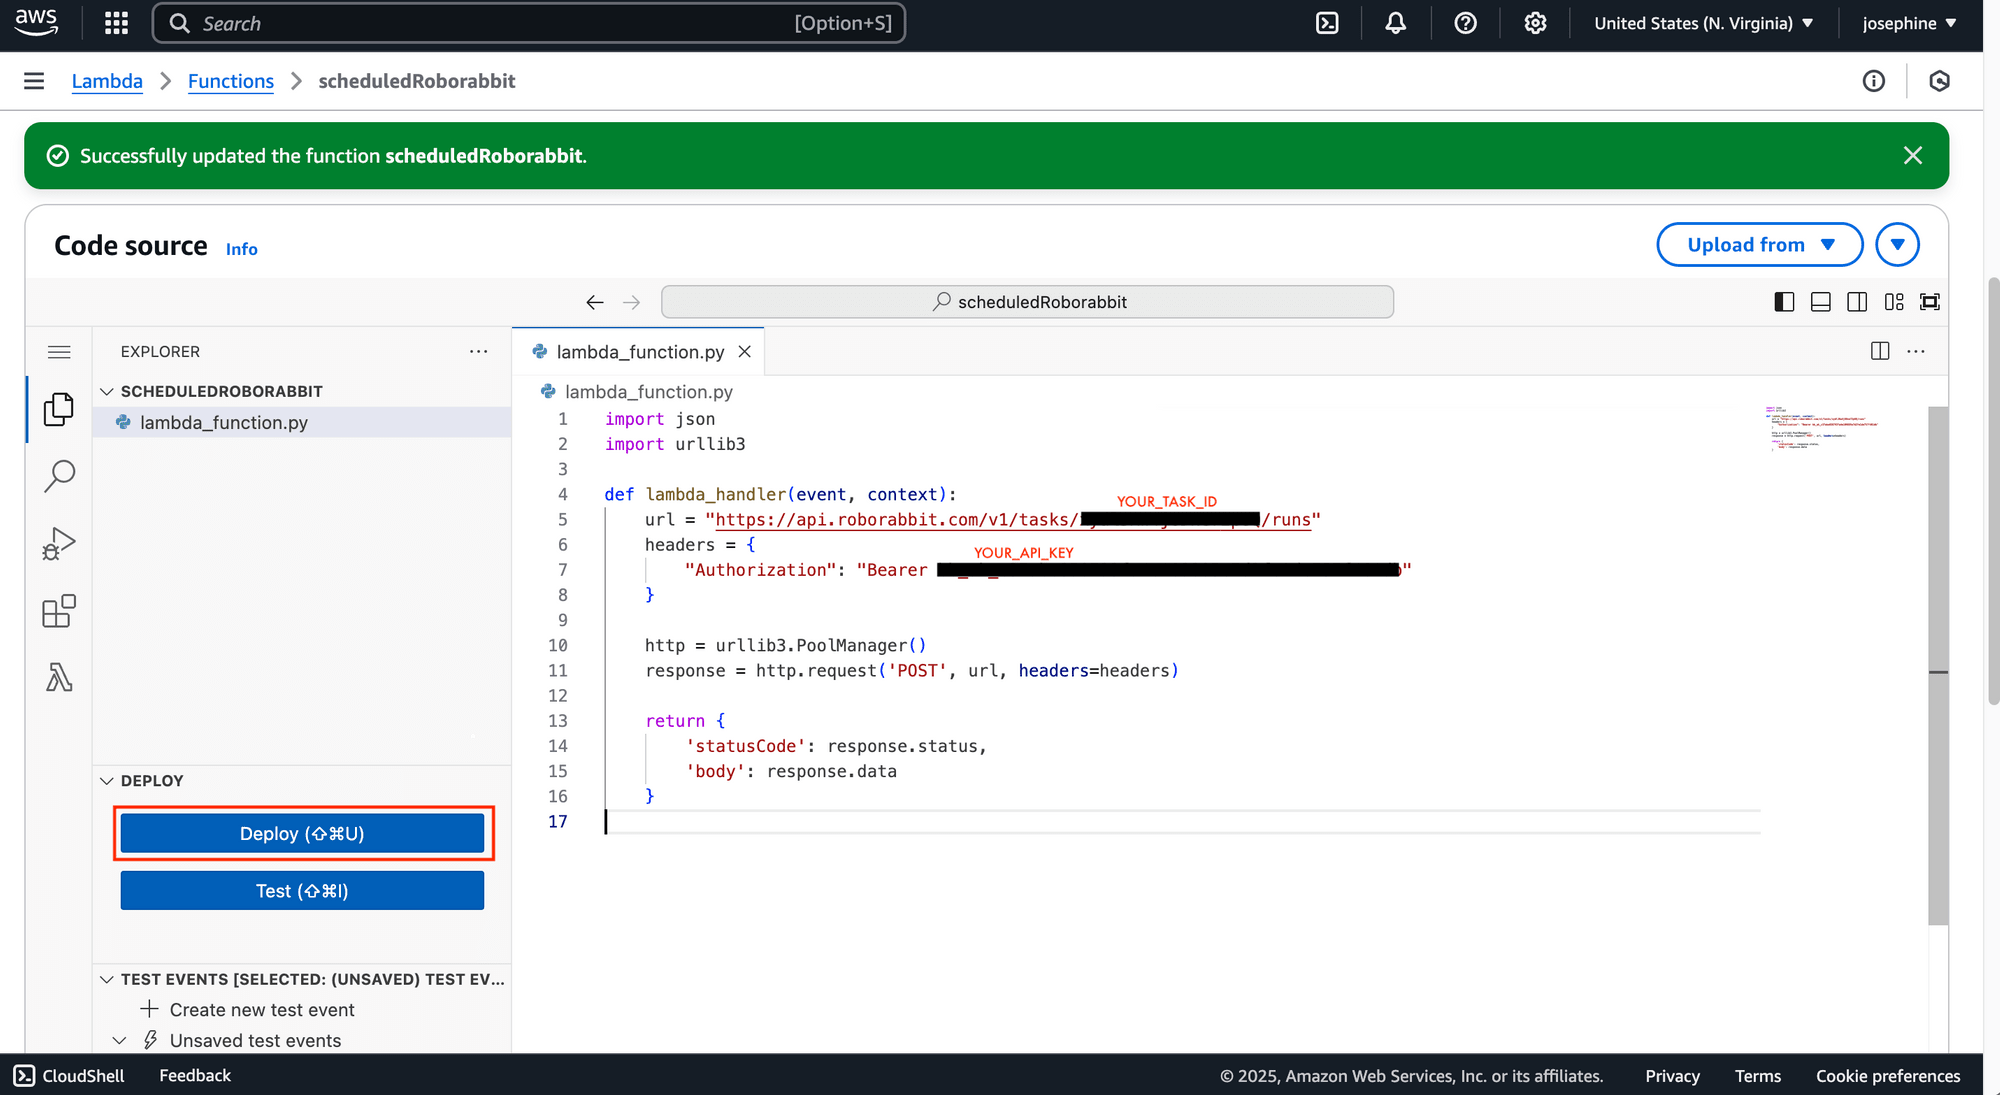Dismiss the green success banner
This screenshot has width=2000, height=1095.
[x=1913, y=155]
